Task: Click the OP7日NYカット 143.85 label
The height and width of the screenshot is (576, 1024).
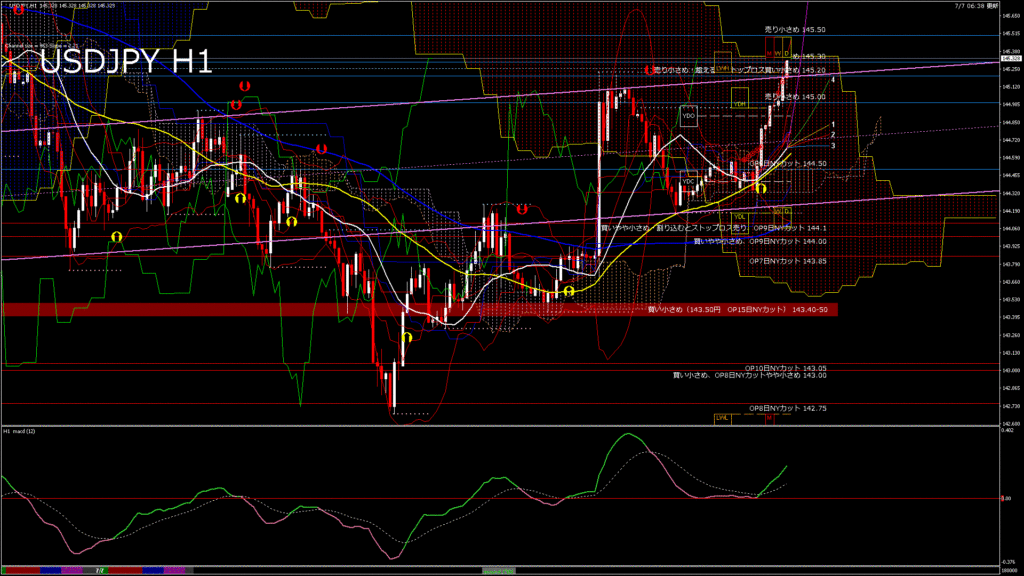Action: point(788,261)
